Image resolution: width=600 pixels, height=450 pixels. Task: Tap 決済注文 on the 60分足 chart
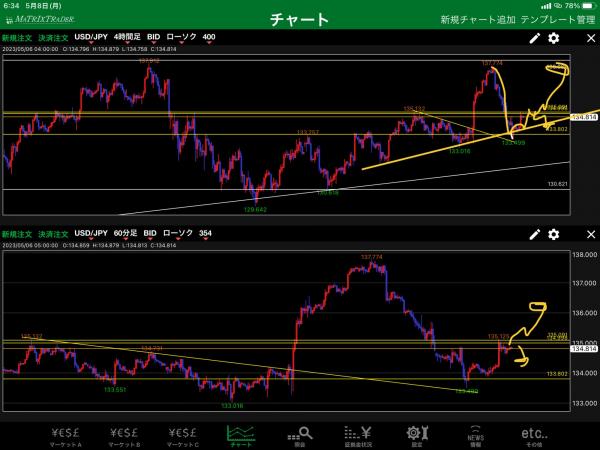[x=53, y=234]
